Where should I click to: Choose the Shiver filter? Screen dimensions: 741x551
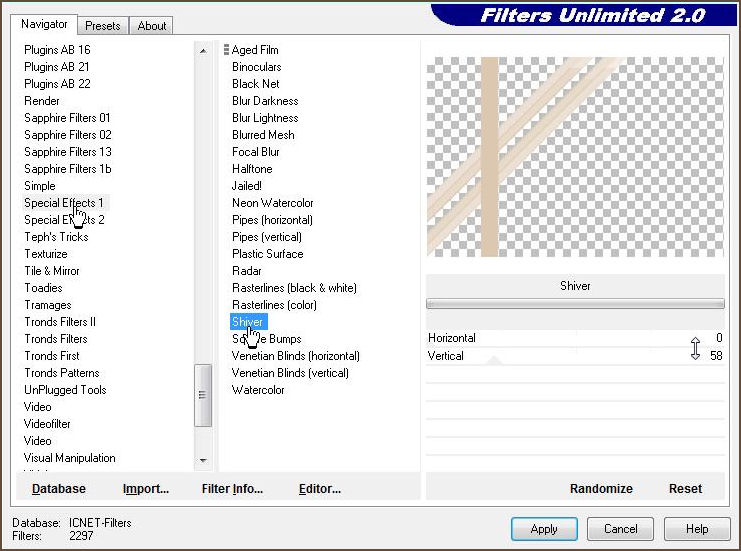point(249,322)
